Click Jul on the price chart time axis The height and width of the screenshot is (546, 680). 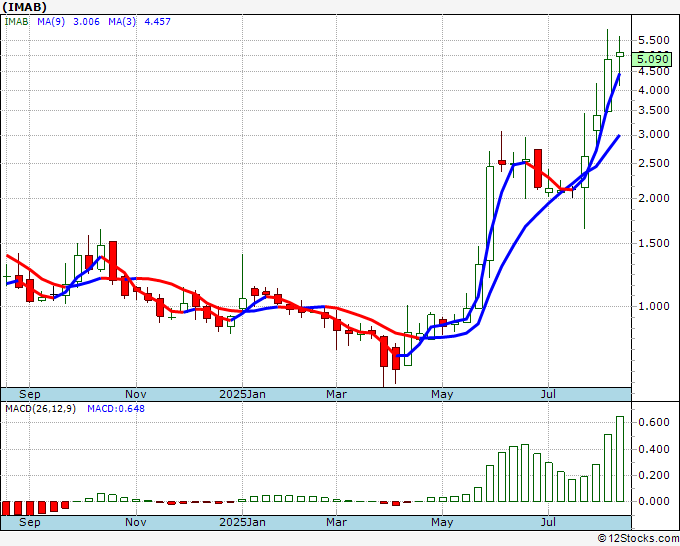coord(549,394)
